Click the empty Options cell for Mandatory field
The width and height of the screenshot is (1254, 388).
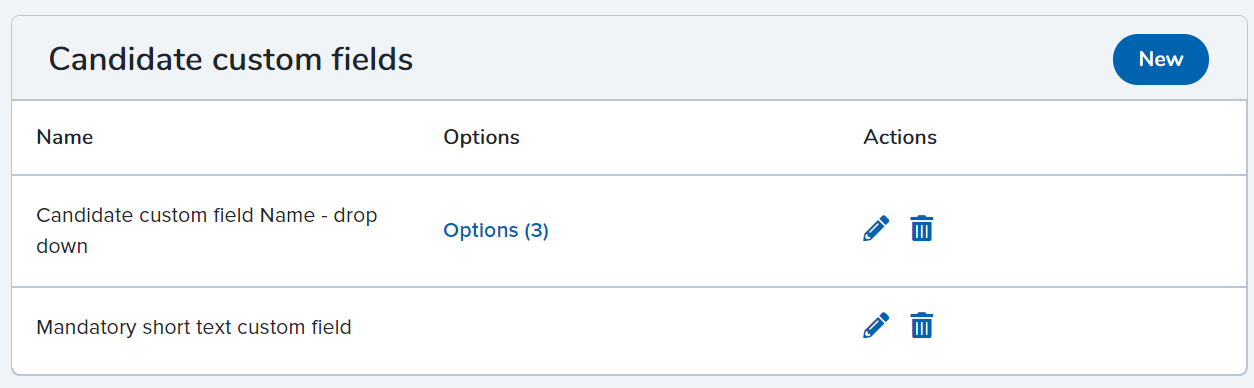pos(640,327)
